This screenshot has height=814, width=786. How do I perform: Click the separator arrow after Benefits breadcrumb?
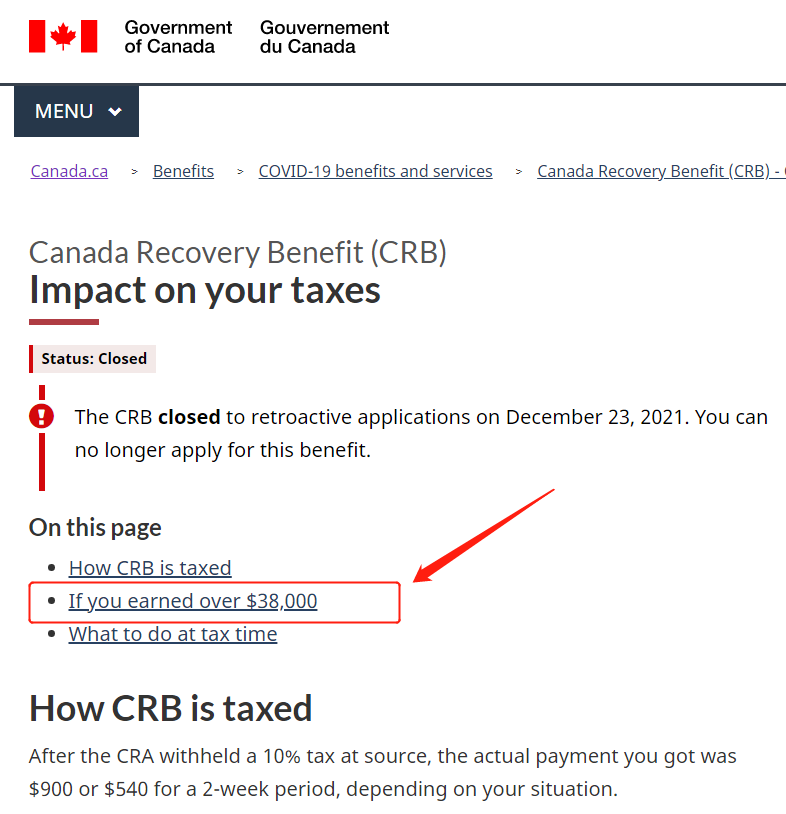click(x=240, y=171)
